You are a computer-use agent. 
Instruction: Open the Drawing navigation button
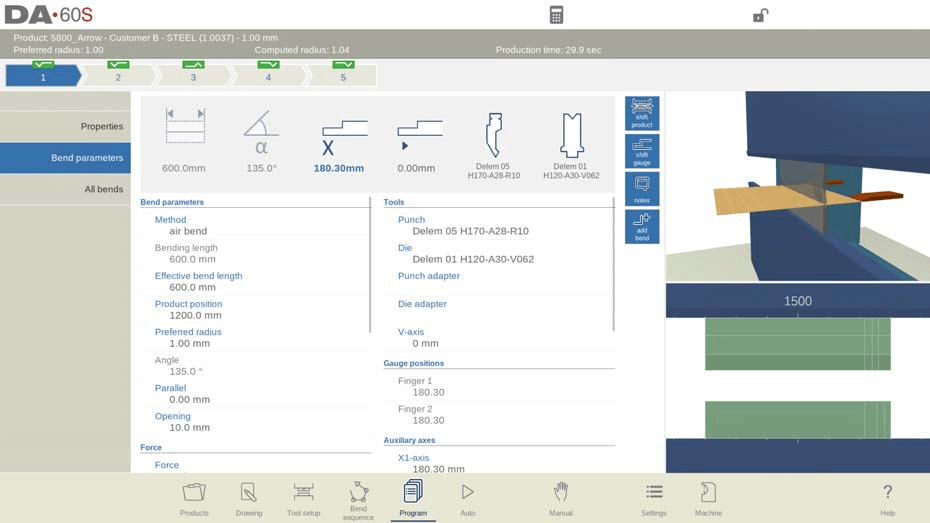click(x=249, y=499)
